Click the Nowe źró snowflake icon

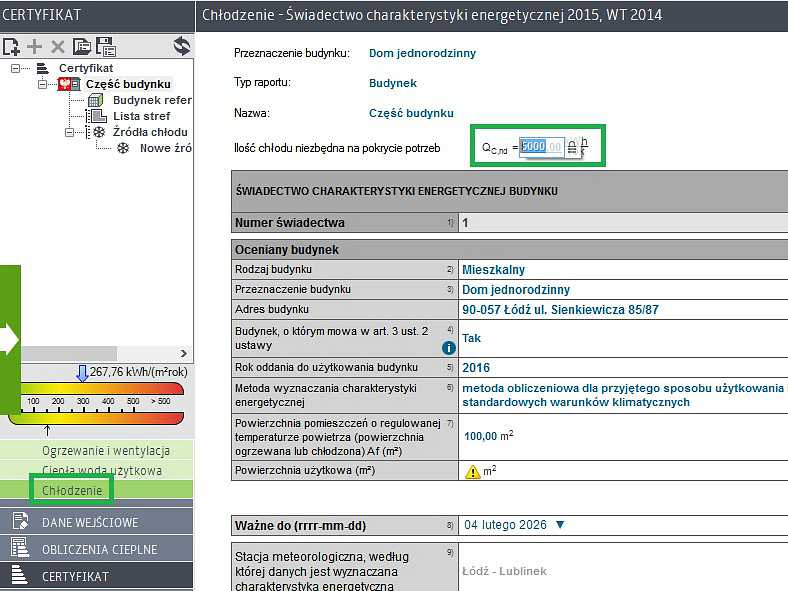pos(123,148)
